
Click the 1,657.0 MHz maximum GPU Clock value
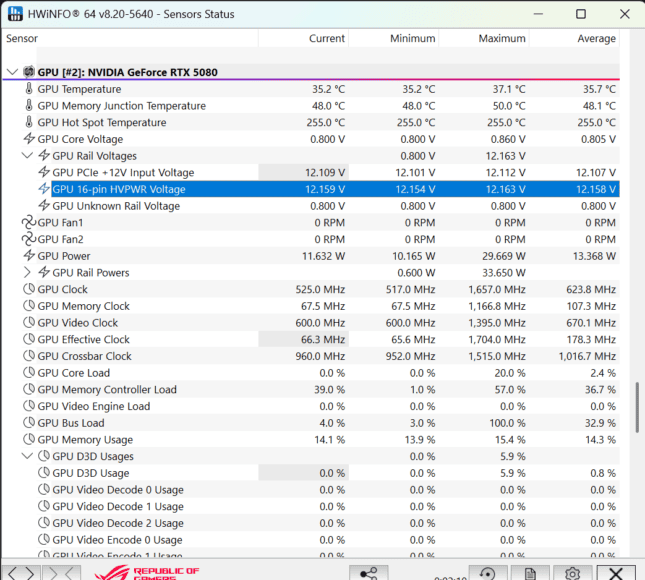coord(497,289)
